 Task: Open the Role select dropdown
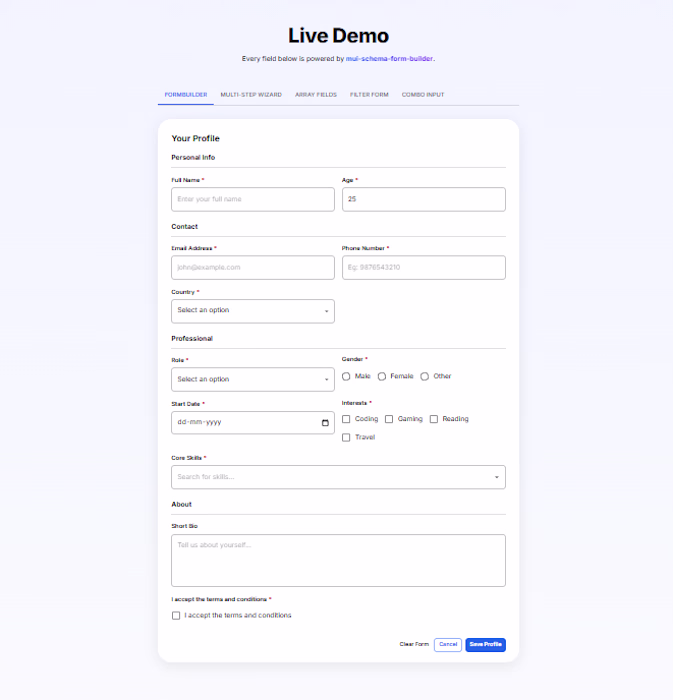coord(253,379)
